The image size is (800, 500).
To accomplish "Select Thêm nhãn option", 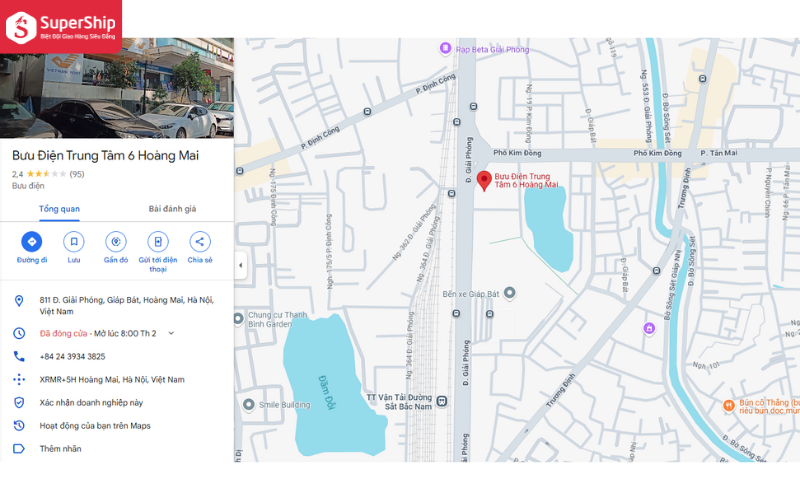I will [x=60, y=448].
